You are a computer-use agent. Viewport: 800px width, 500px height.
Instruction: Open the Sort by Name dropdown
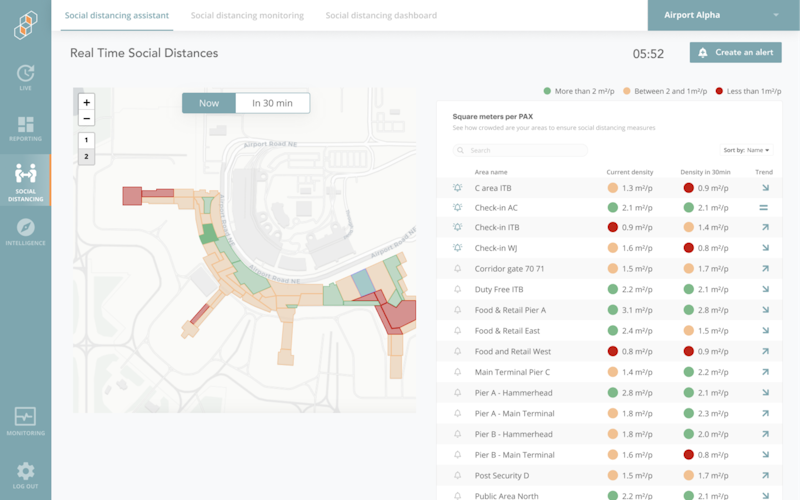coord(747,150)
